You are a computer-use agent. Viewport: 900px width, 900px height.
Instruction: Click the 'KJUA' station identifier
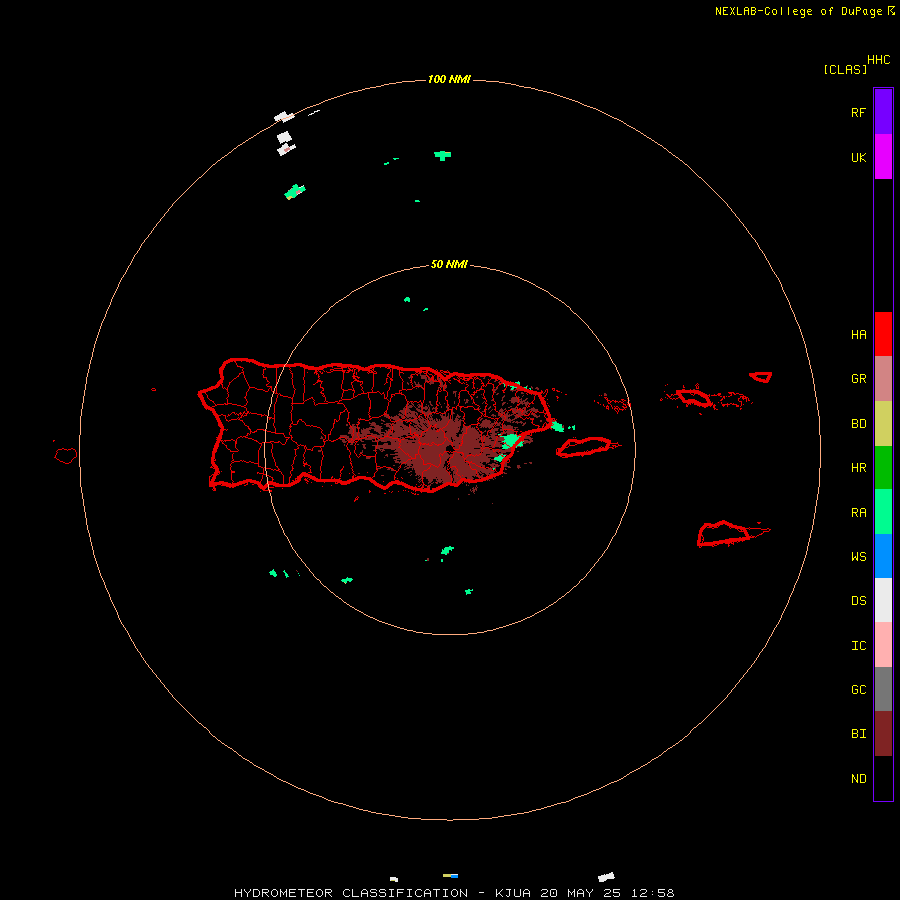coord(514,893)
